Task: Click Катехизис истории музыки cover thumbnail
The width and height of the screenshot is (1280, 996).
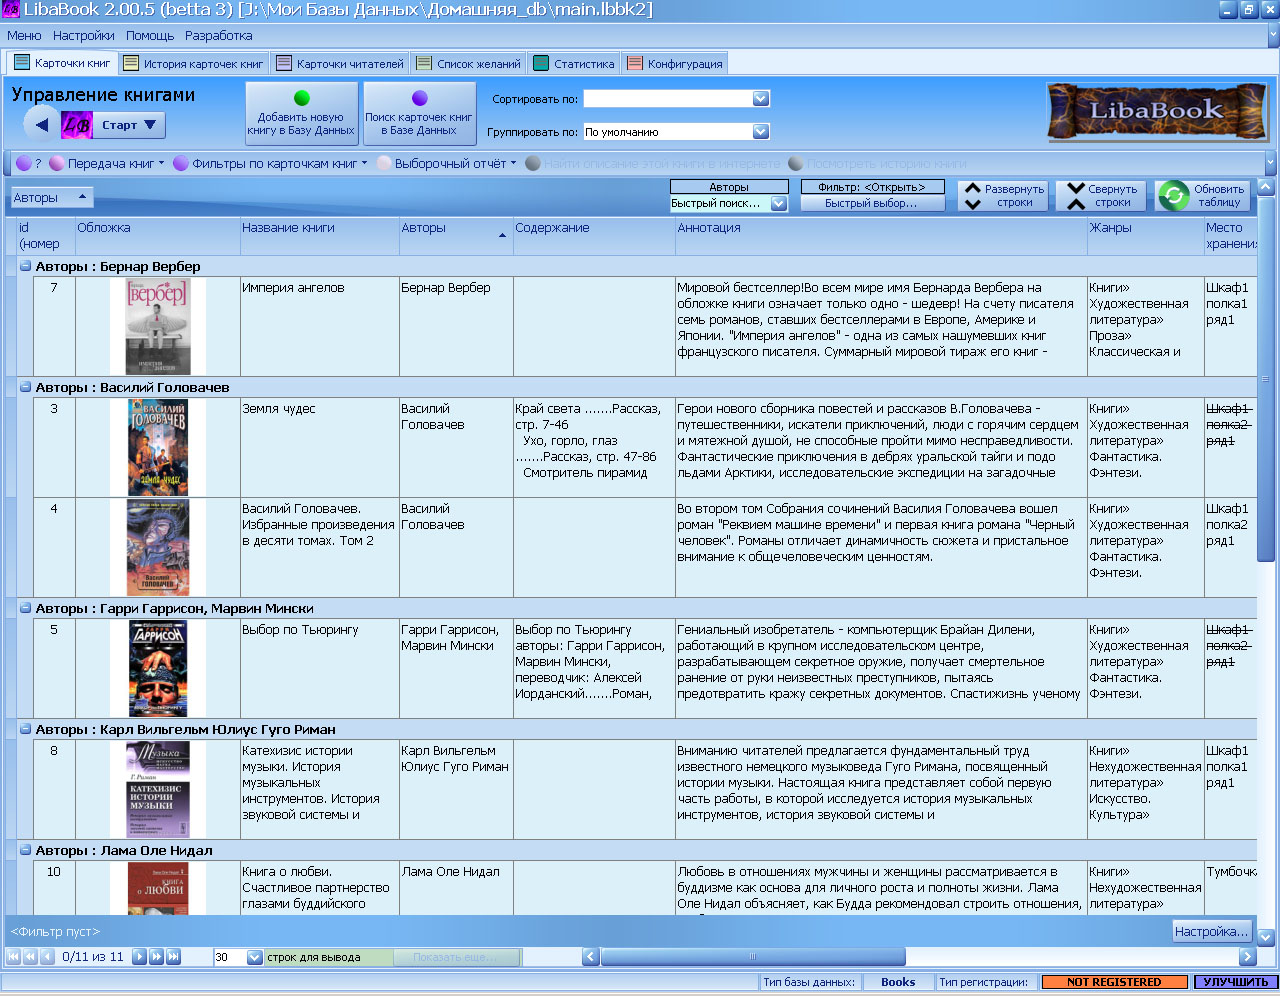Action: click(157, 789)
